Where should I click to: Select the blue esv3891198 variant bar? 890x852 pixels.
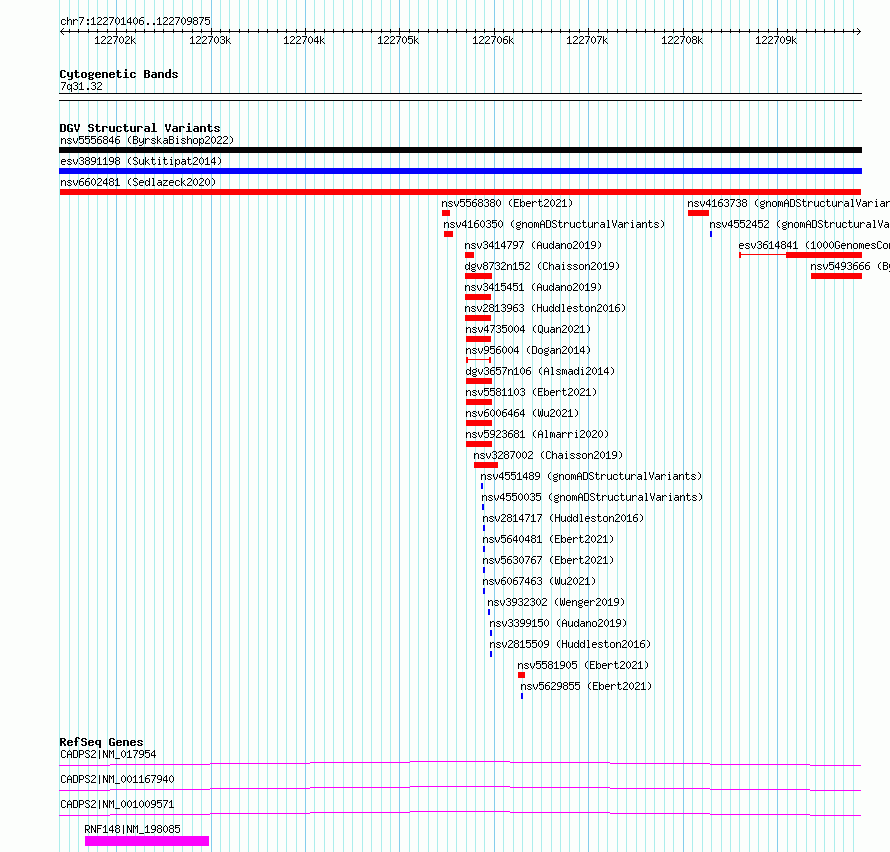(460, 171)
